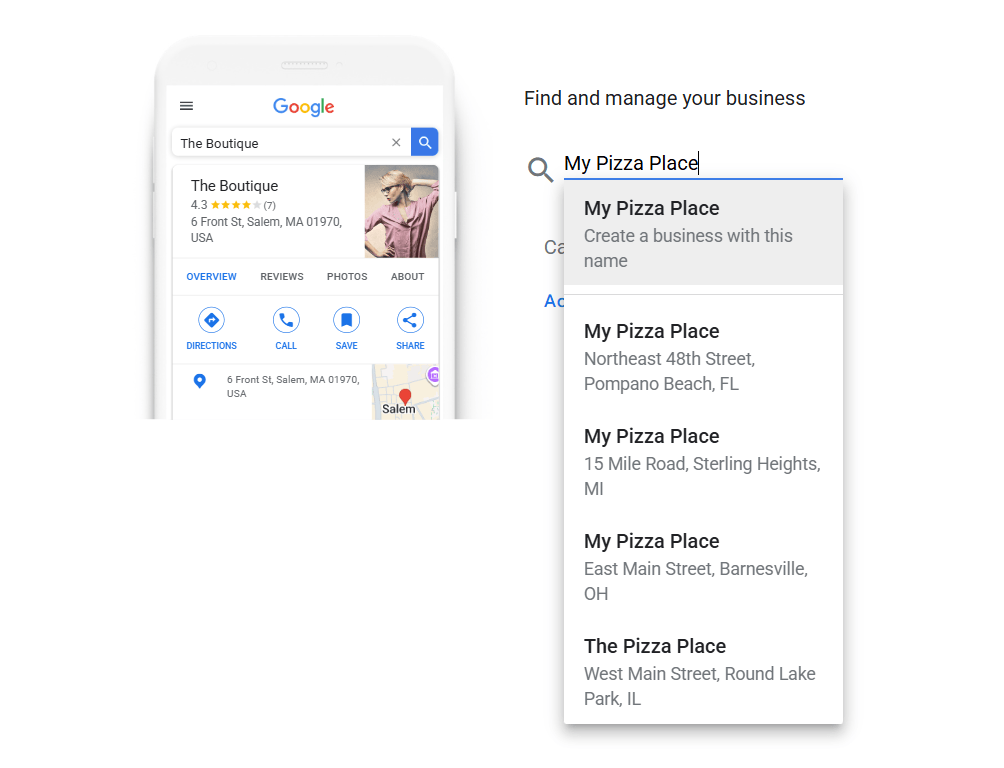Tap the Share icon
1004x768 pixels.
point(410,320)
